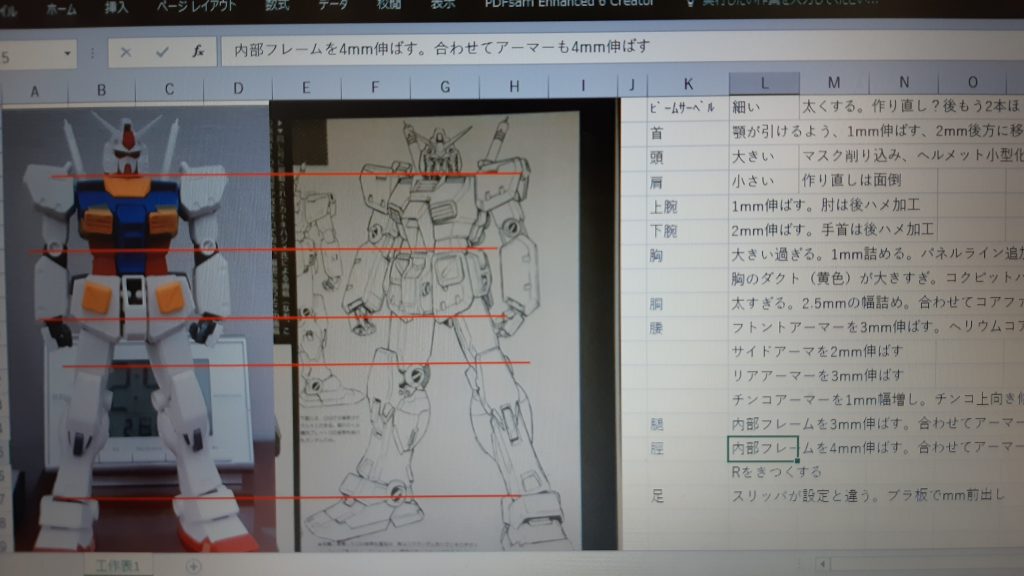Image resolution: width=1024 pixels, height=576 pixels.
Task: Select the 工作表1 sheet tab
Action: click(118, 566)
